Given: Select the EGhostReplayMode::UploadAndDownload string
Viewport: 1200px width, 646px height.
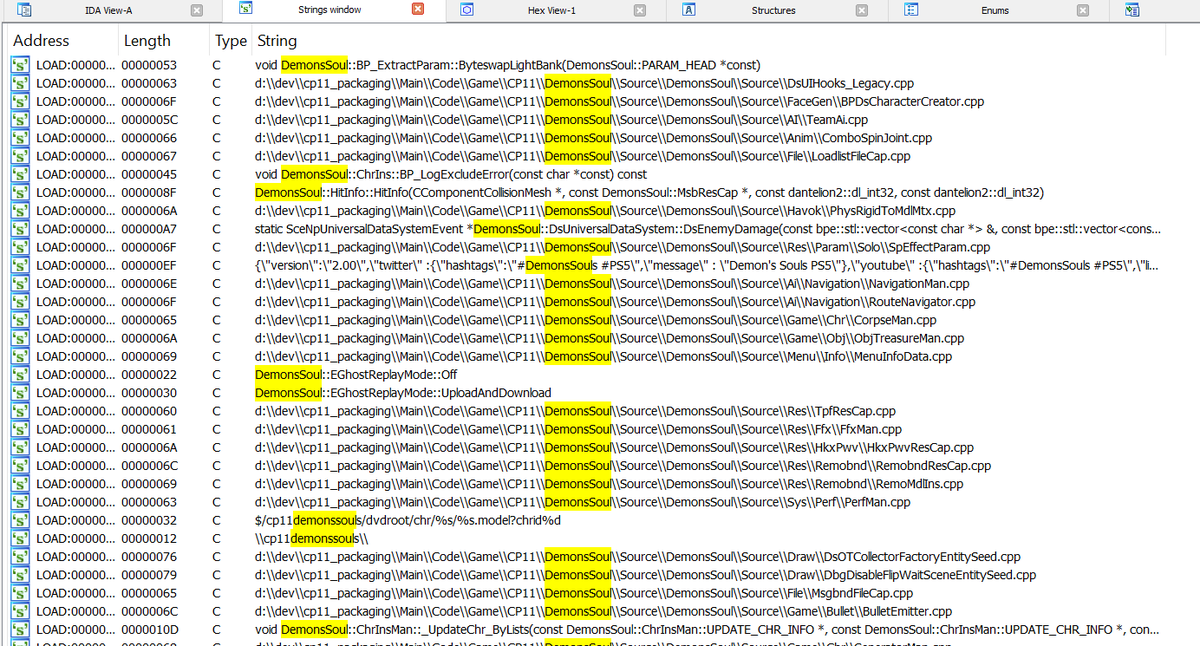Looking at the screenshot, I should pos(403,392).
